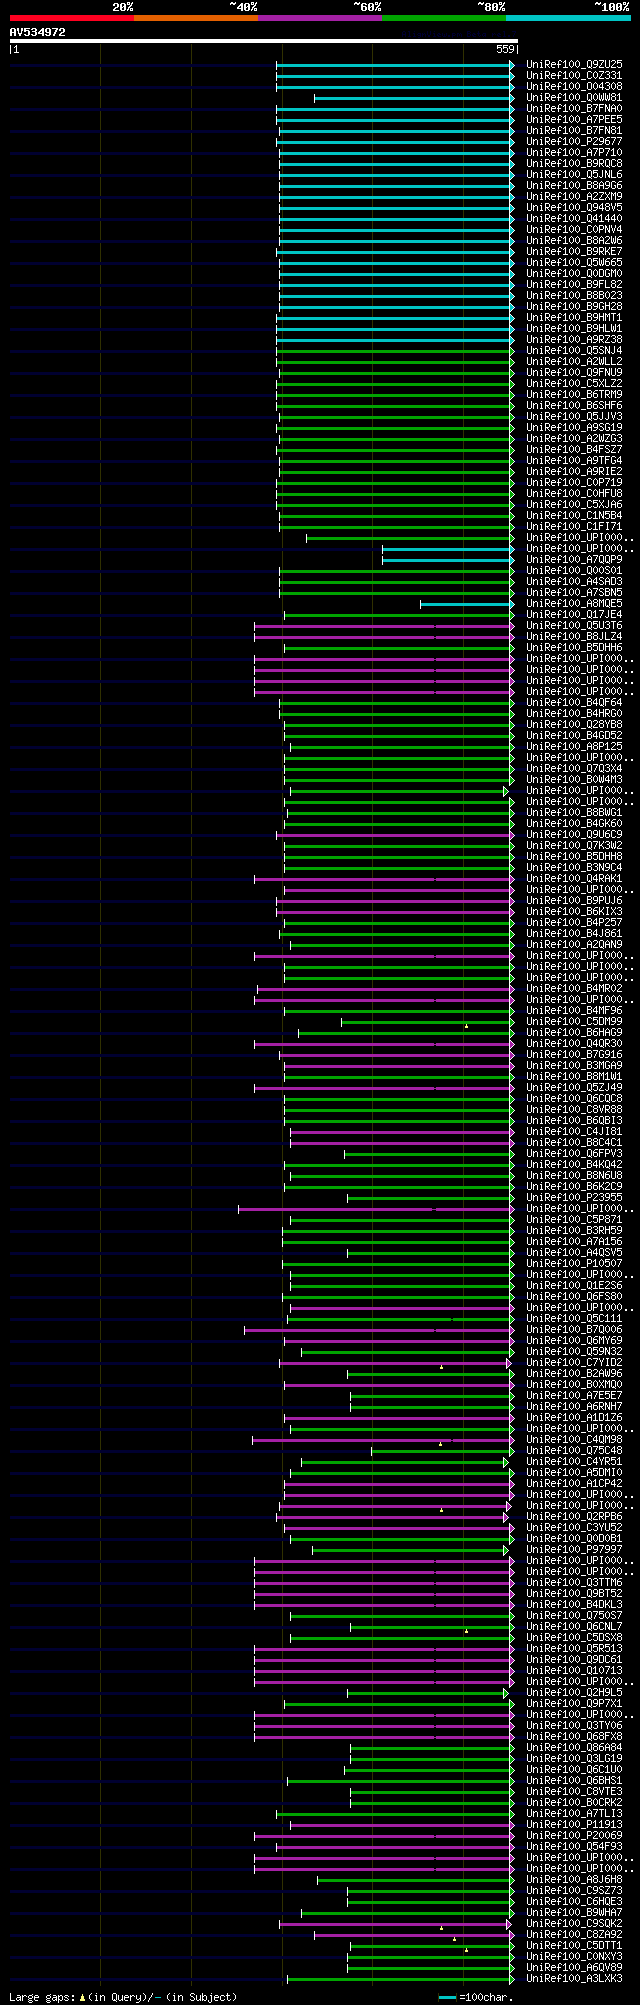Image resolution: width=640 pixels, height=2005 pixels.
Task: Select the UniRef100_Q2H9L5 label
Action: coord(574,1692)
